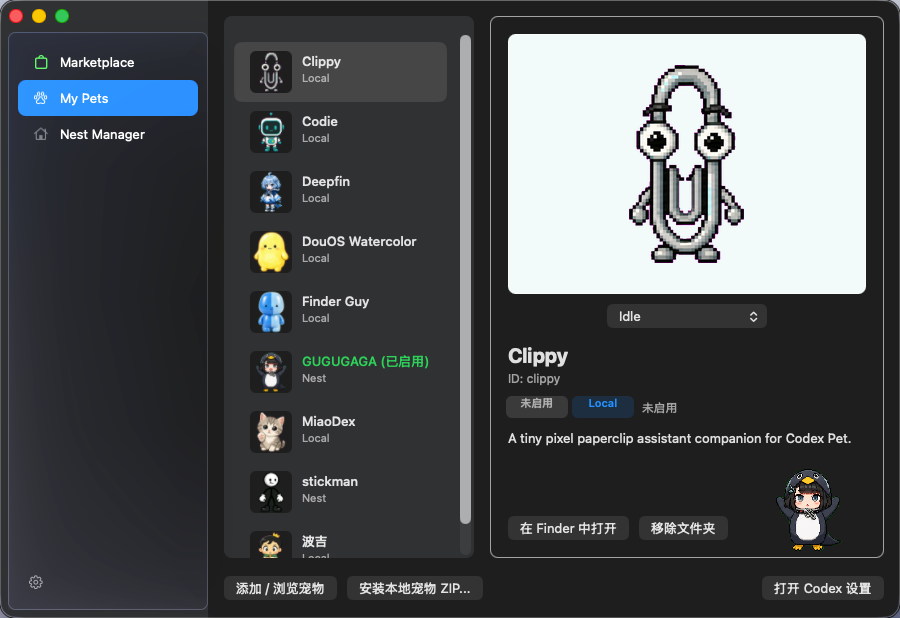The height and width of the screenshot is (618, 900).
Task: Click the 移除文件夹 button
Action: point(683,528)
